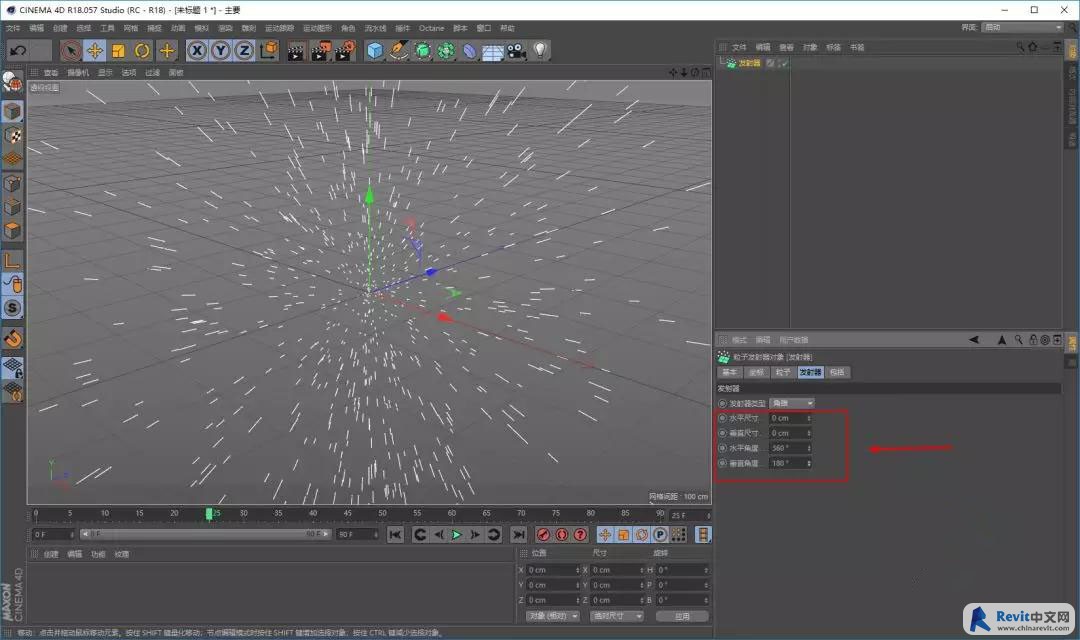Click the 垂直尺寸 field stepper arrows

click(x=809, y=433)
